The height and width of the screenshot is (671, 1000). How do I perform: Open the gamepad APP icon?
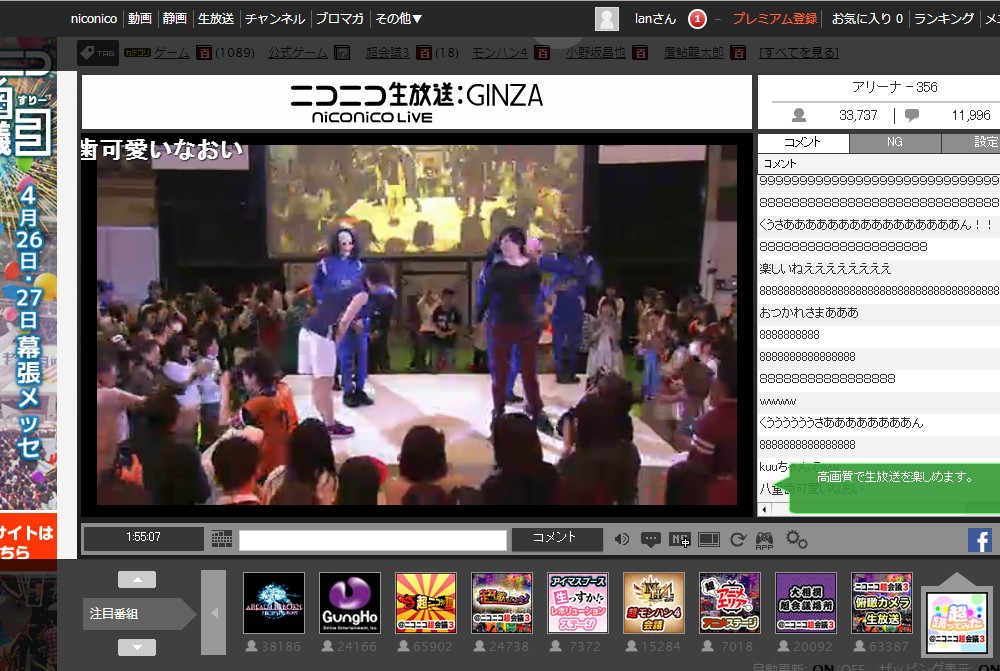point(764,540)
